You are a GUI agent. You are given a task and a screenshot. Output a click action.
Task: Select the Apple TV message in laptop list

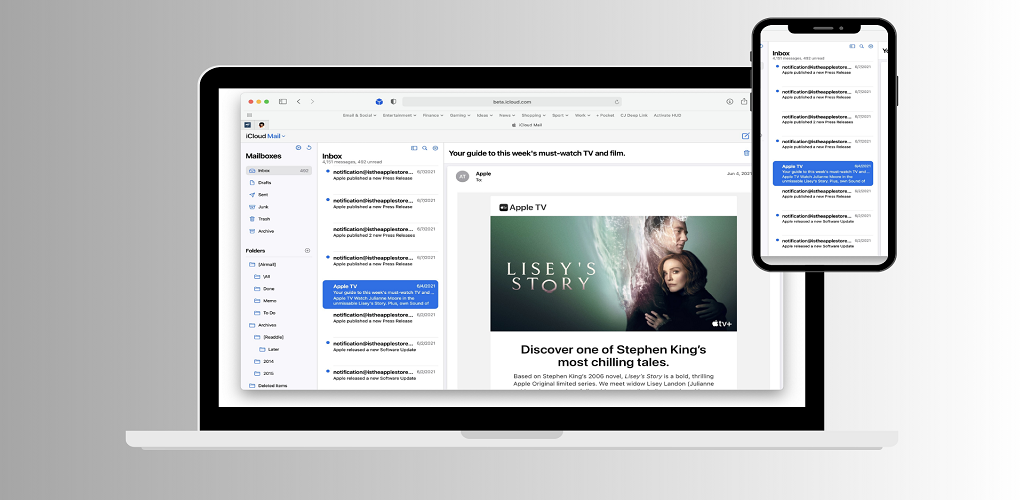pos(380,294)
